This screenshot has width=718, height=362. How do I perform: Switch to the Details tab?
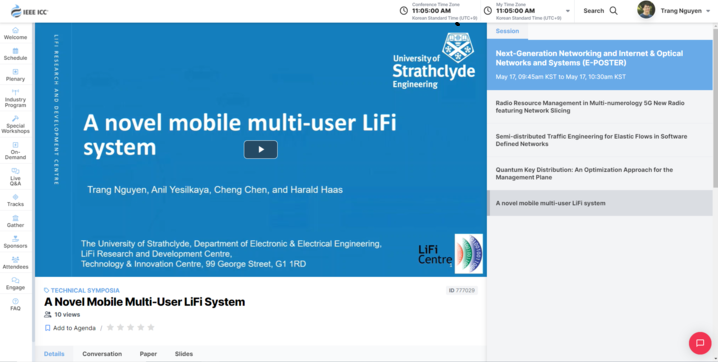54,354
